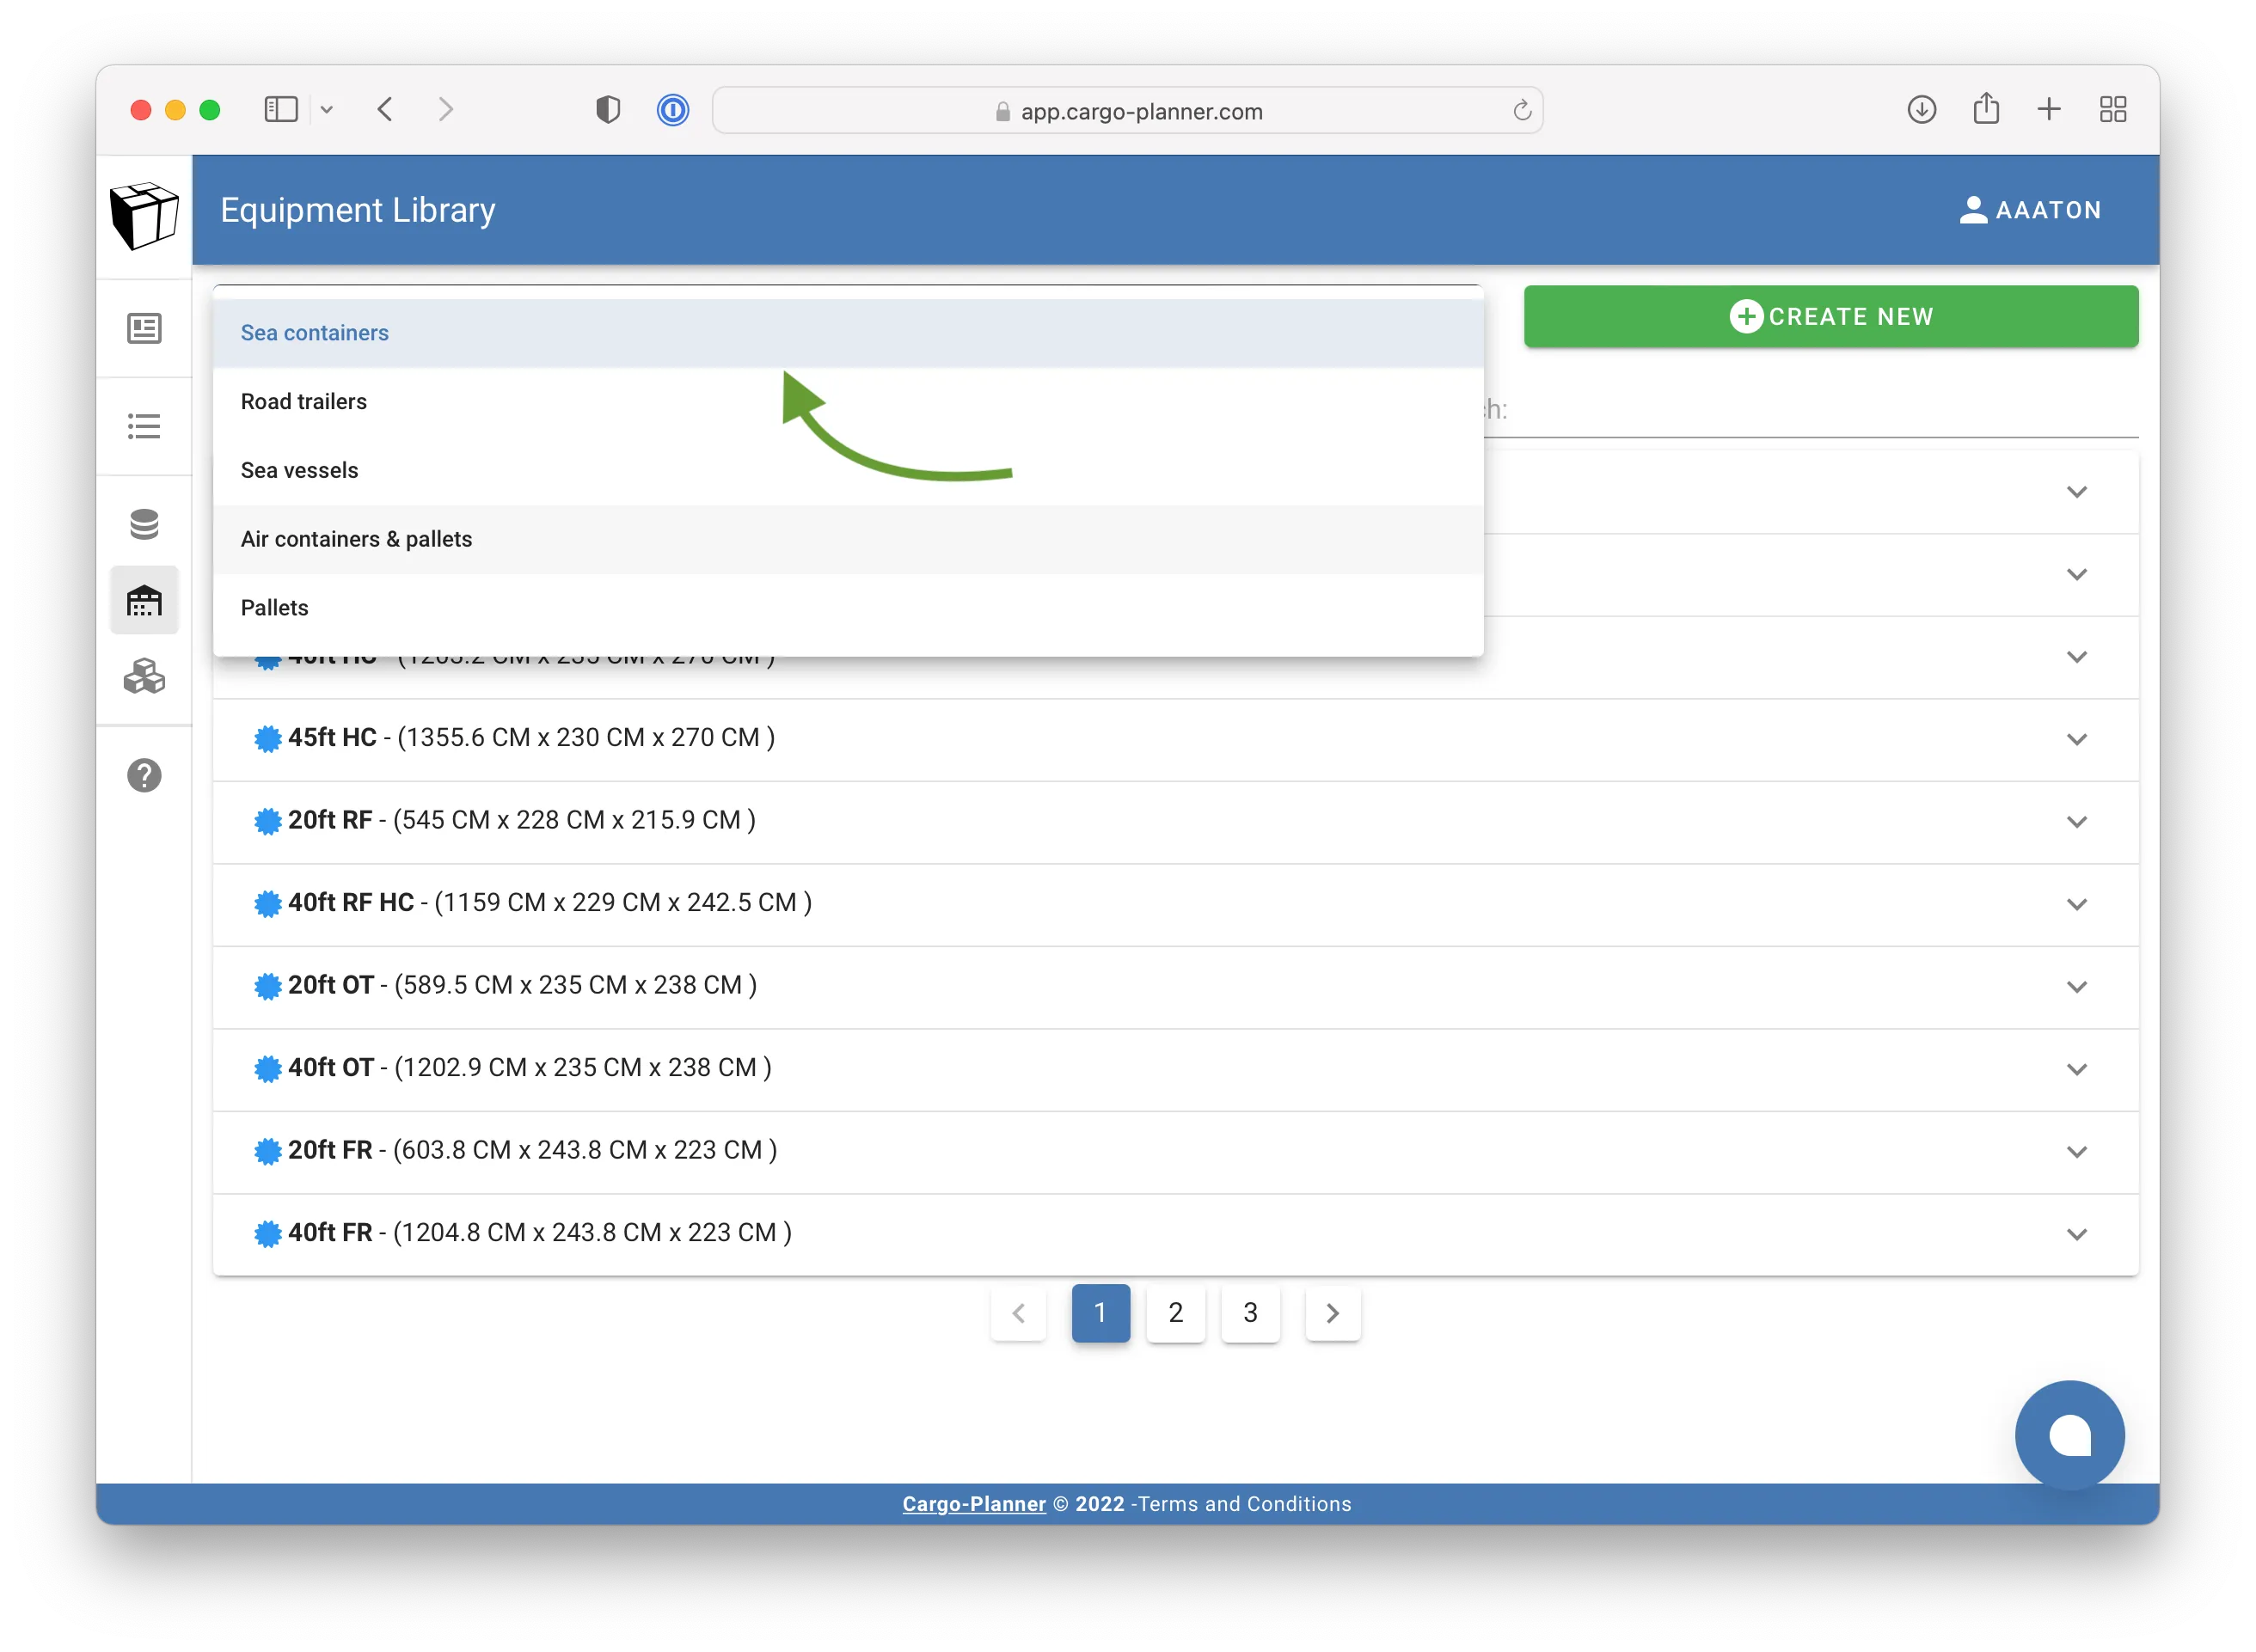Open the database stack sidebar icon
This screenshot has height=1652, width=2256.
(x=144, y=524)
